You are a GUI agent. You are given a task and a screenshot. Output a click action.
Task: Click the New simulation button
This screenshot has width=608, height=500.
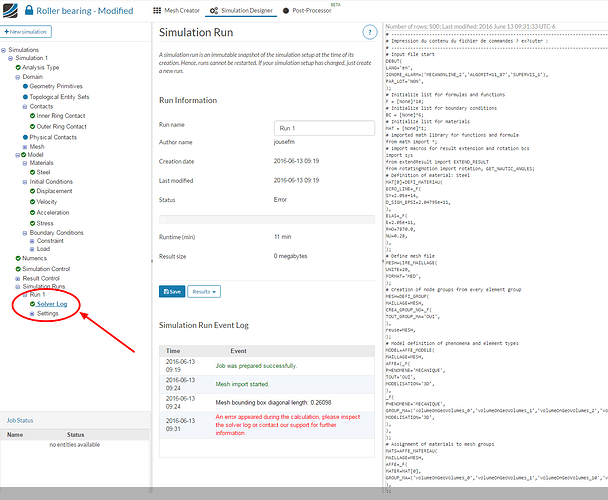pyautogui.click(x=26, y=32)
